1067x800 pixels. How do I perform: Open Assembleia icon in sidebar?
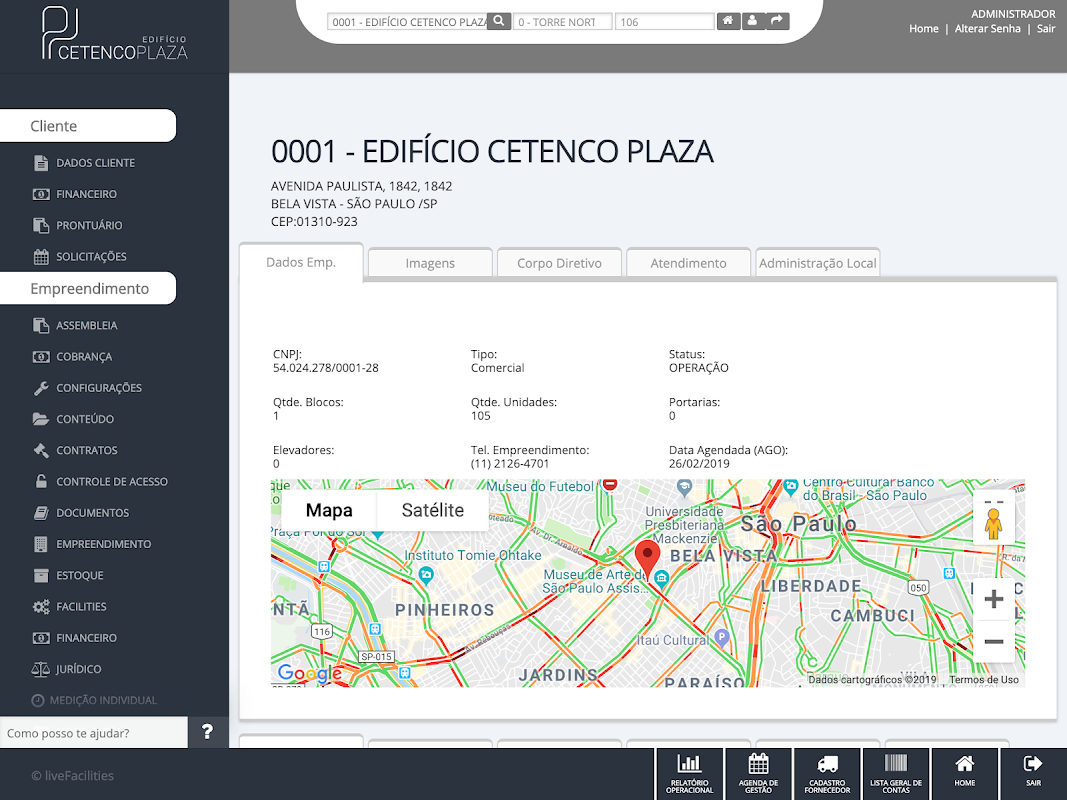pos(41,325)
